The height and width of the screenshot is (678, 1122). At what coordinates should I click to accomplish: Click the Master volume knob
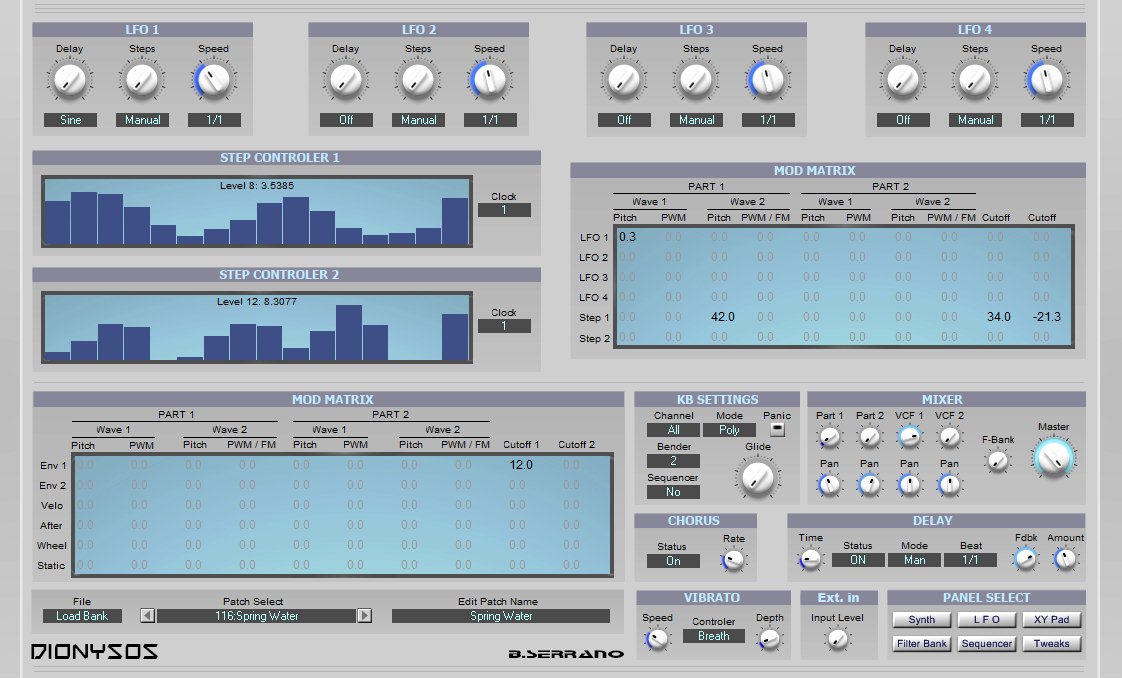1053,458
